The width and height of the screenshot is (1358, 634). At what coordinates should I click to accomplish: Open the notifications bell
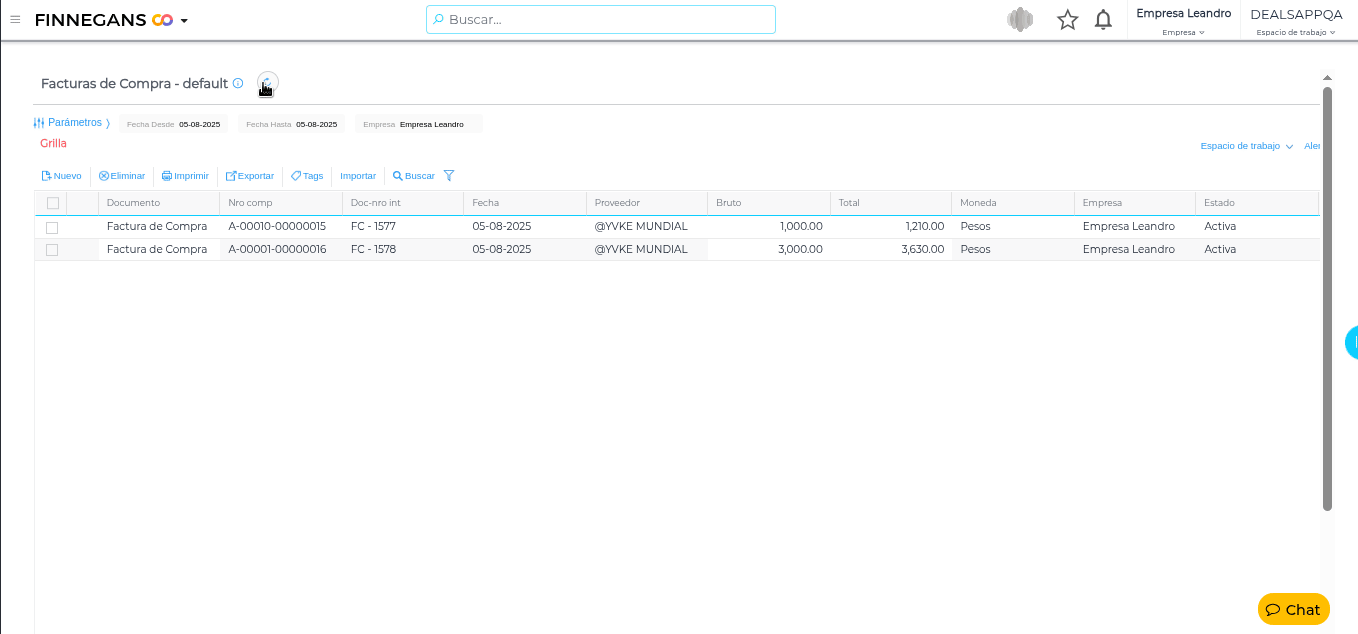(x=1103, y=20)
